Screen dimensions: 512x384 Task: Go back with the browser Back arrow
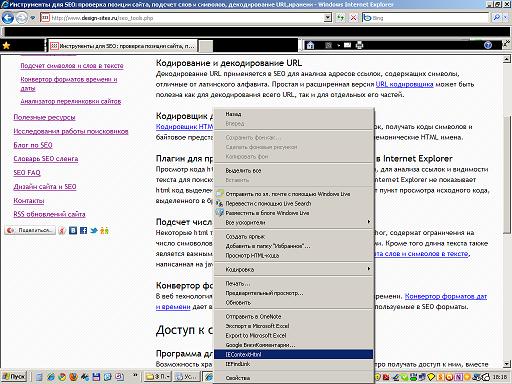click(x=8, y=18)
